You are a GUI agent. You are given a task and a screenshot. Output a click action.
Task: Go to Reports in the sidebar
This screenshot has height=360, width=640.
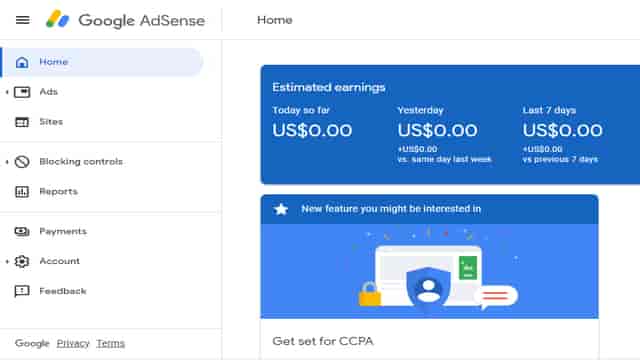[58, 191]
